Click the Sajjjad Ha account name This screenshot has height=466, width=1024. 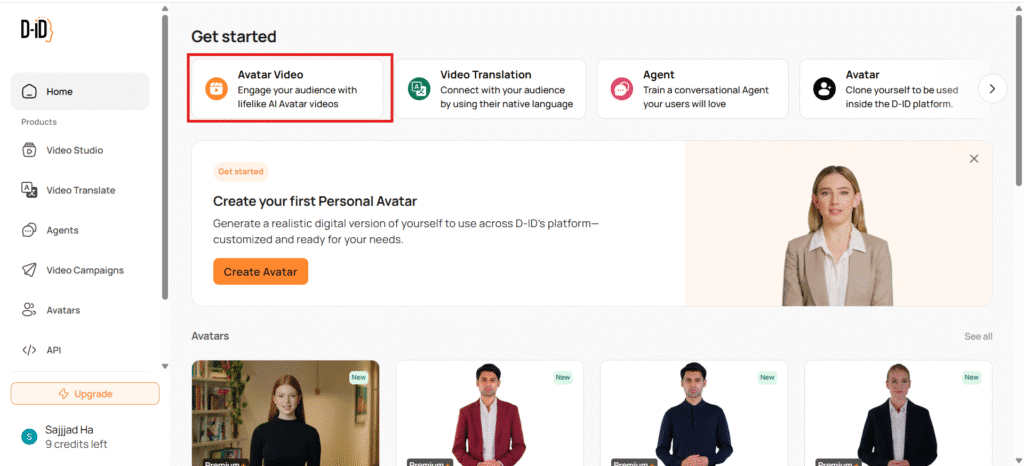[x=69, y=430]
